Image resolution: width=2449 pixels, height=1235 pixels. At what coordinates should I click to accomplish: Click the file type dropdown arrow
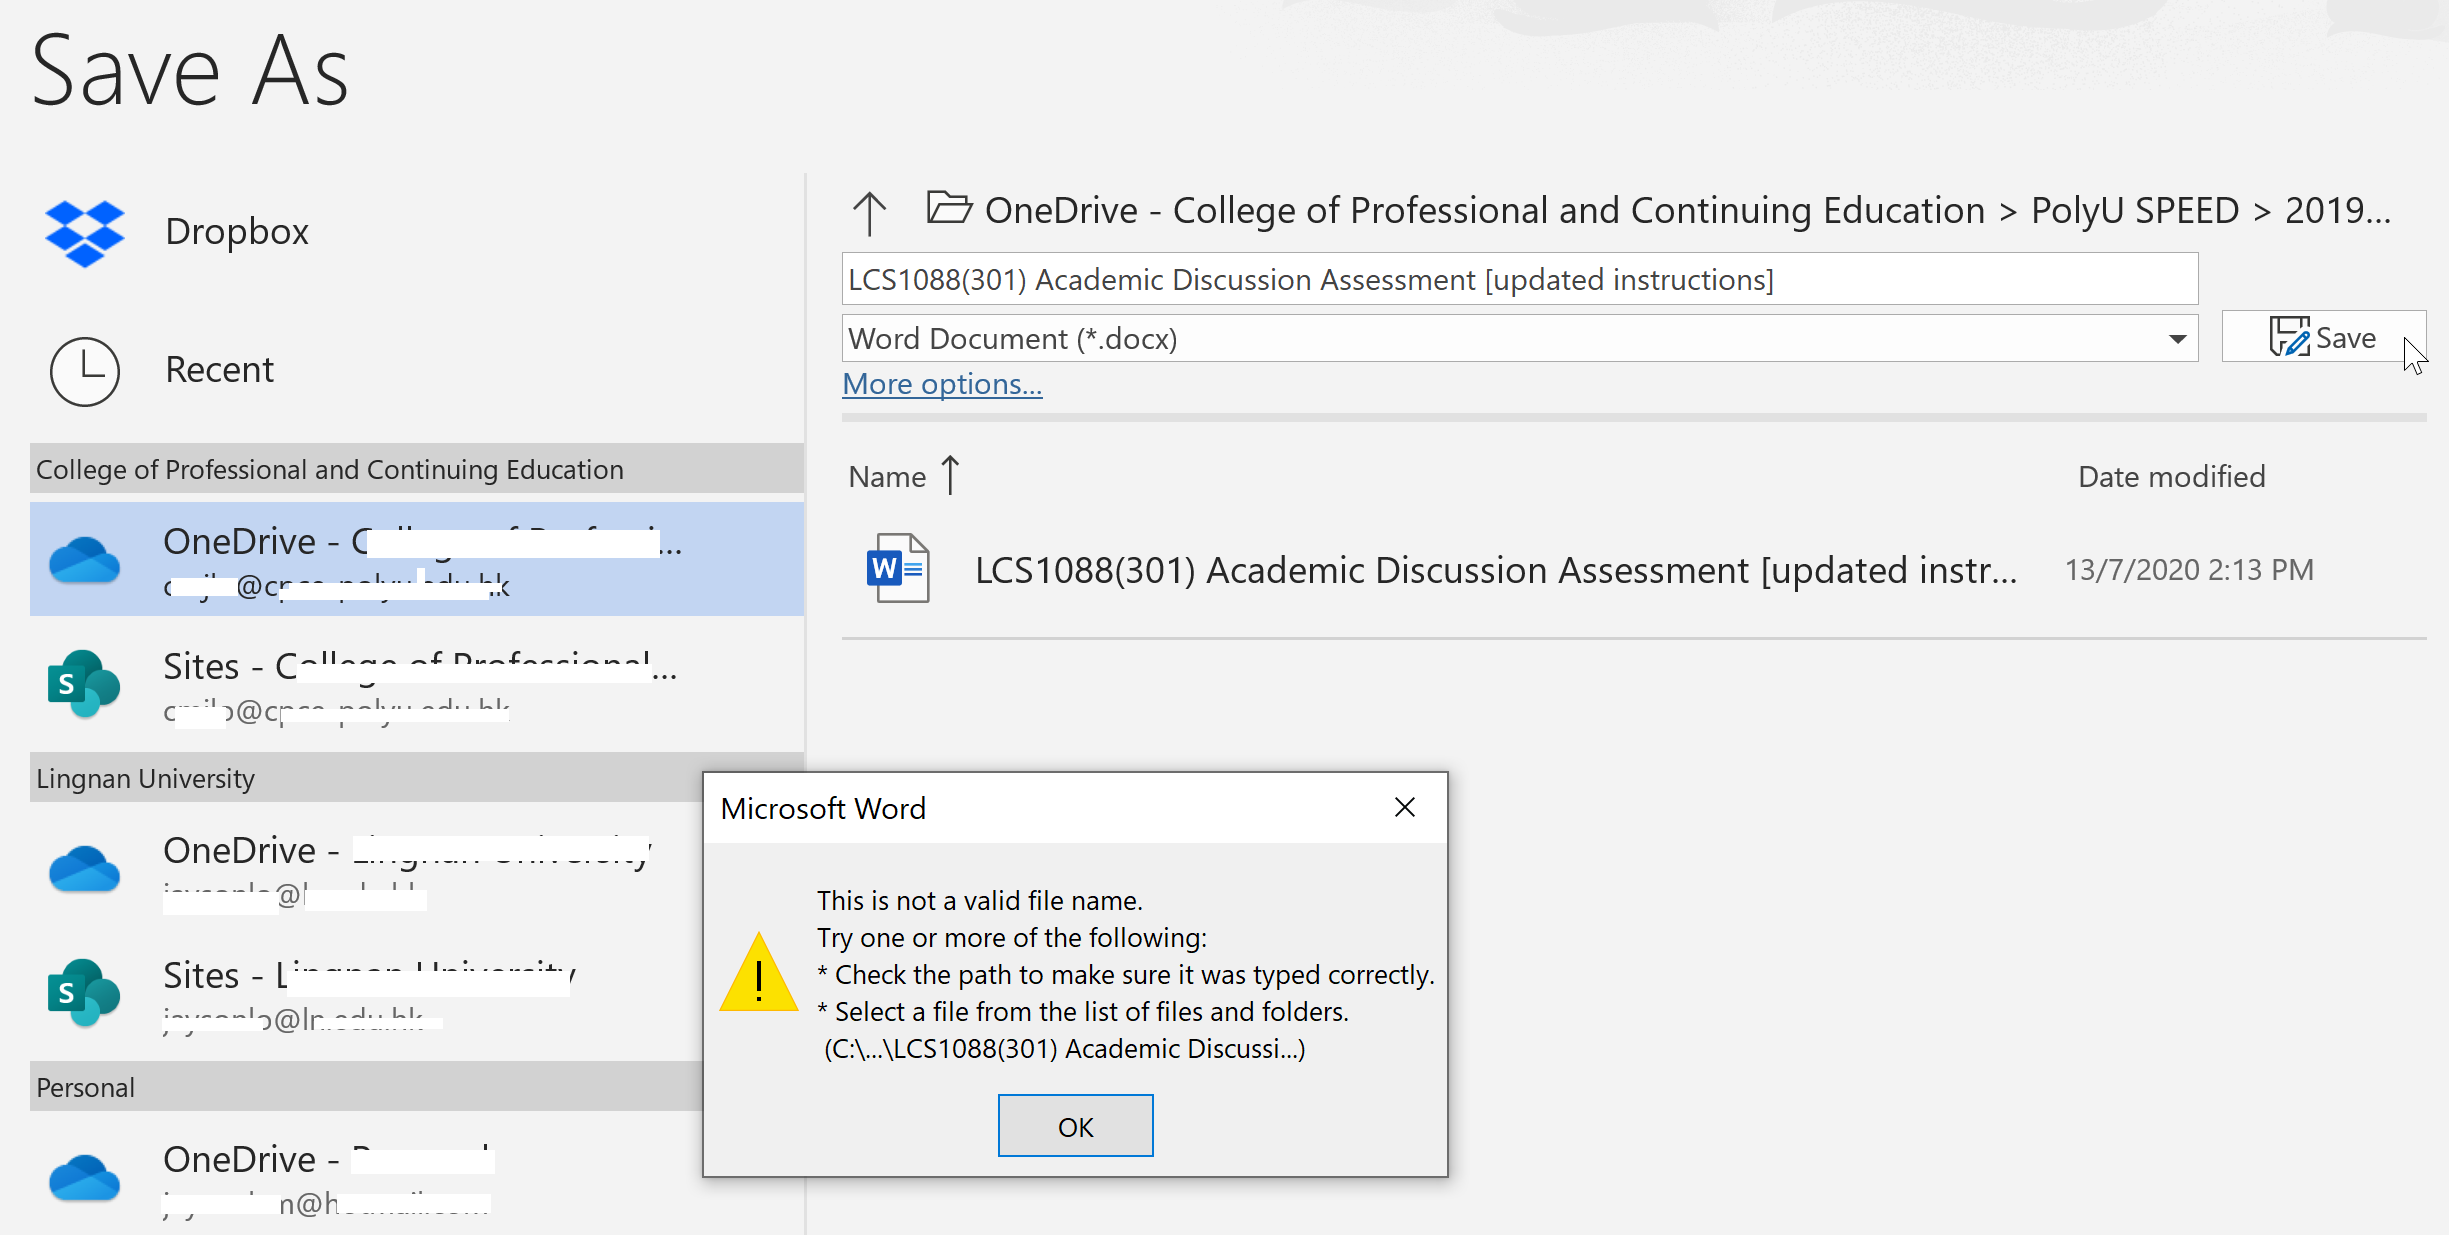(2177, 339)
